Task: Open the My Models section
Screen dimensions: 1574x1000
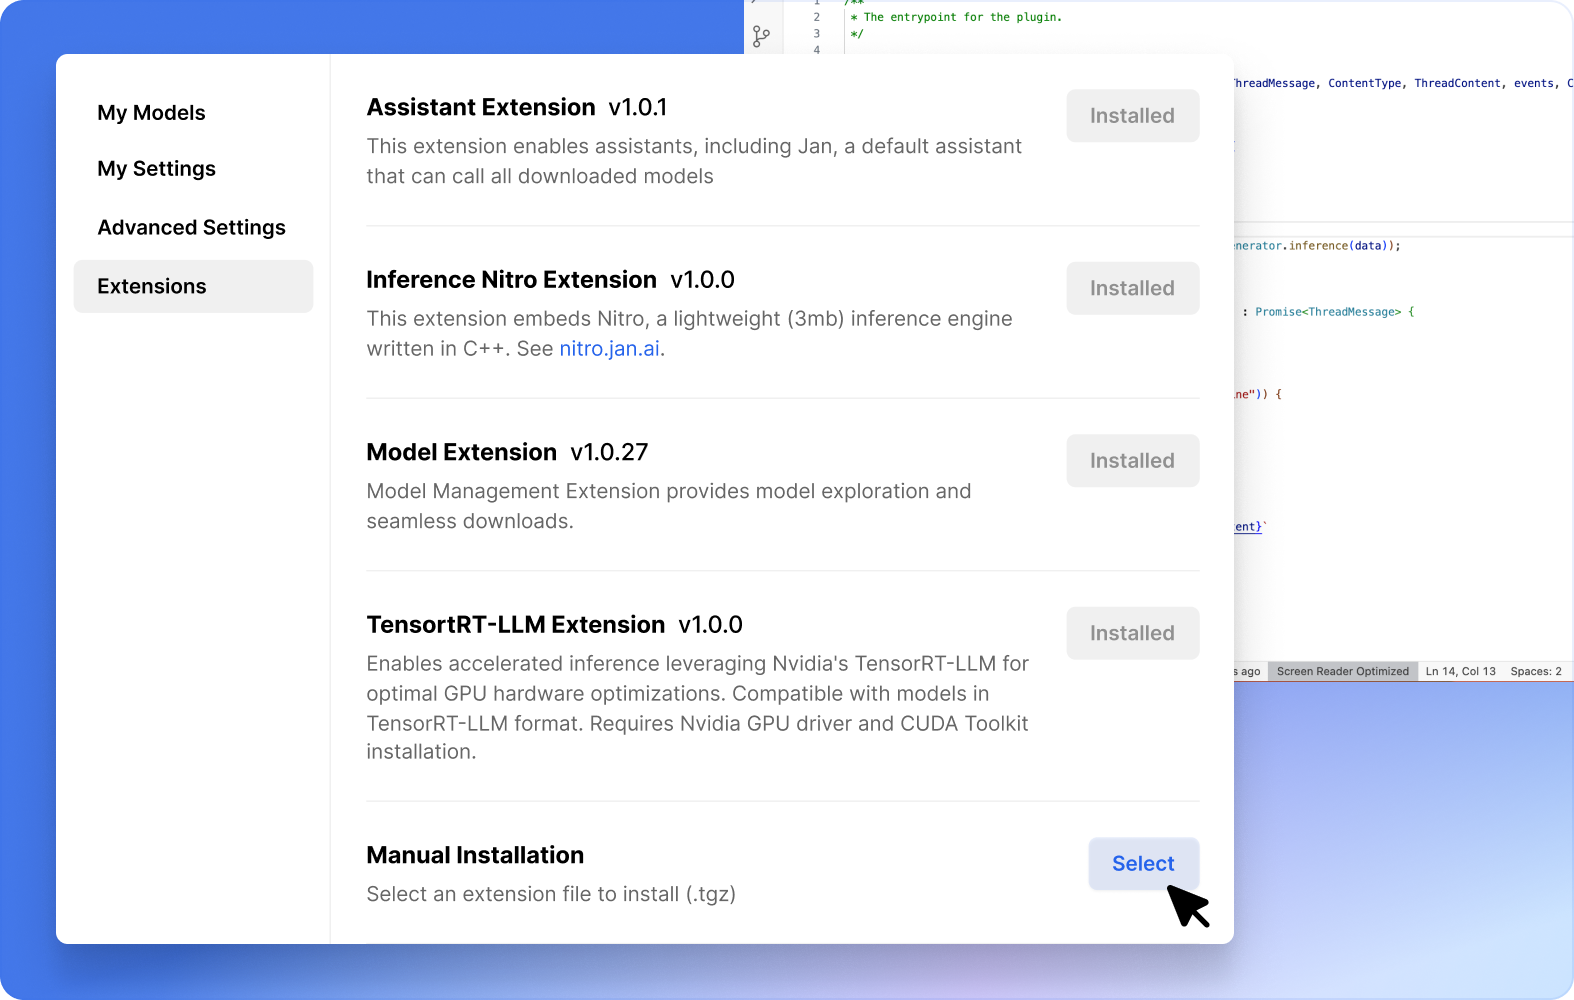Action: pyautogui.click(x=151, y=113)
